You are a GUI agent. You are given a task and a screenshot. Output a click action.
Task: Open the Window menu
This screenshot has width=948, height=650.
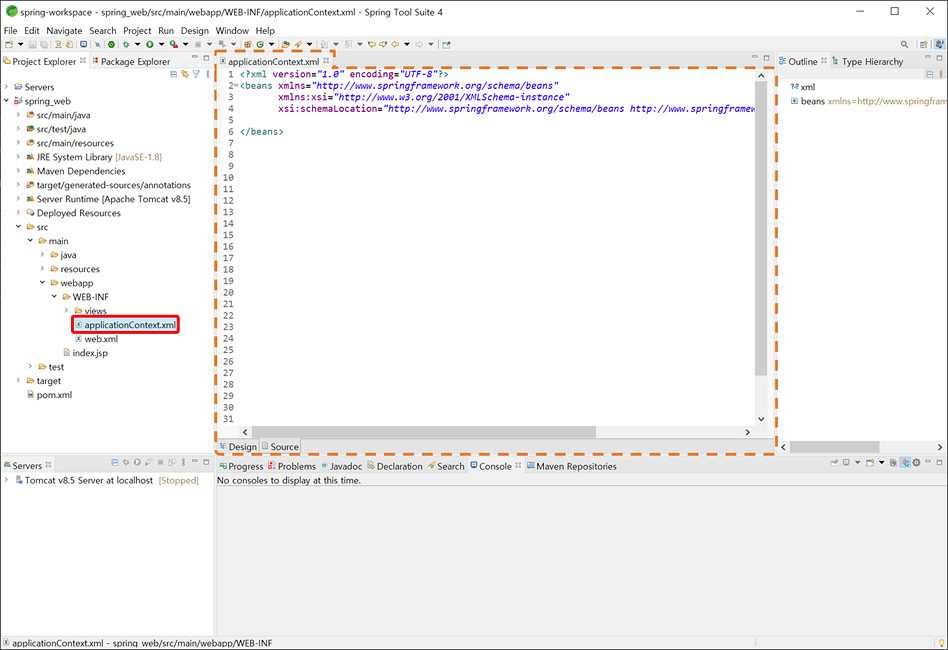(232, 30)
